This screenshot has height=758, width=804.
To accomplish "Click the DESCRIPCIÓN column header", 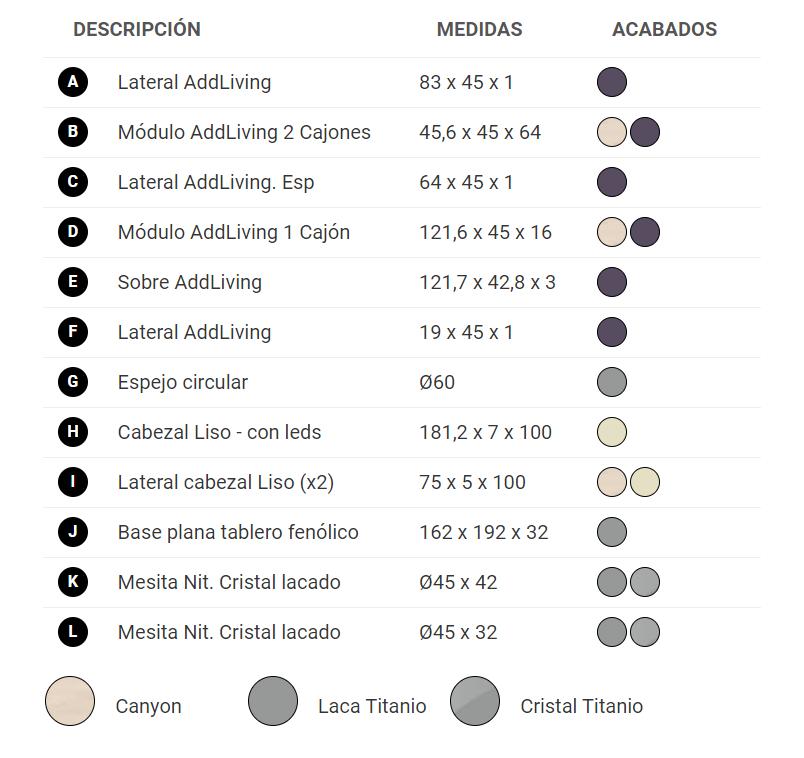I will click(x=137, y=29).
